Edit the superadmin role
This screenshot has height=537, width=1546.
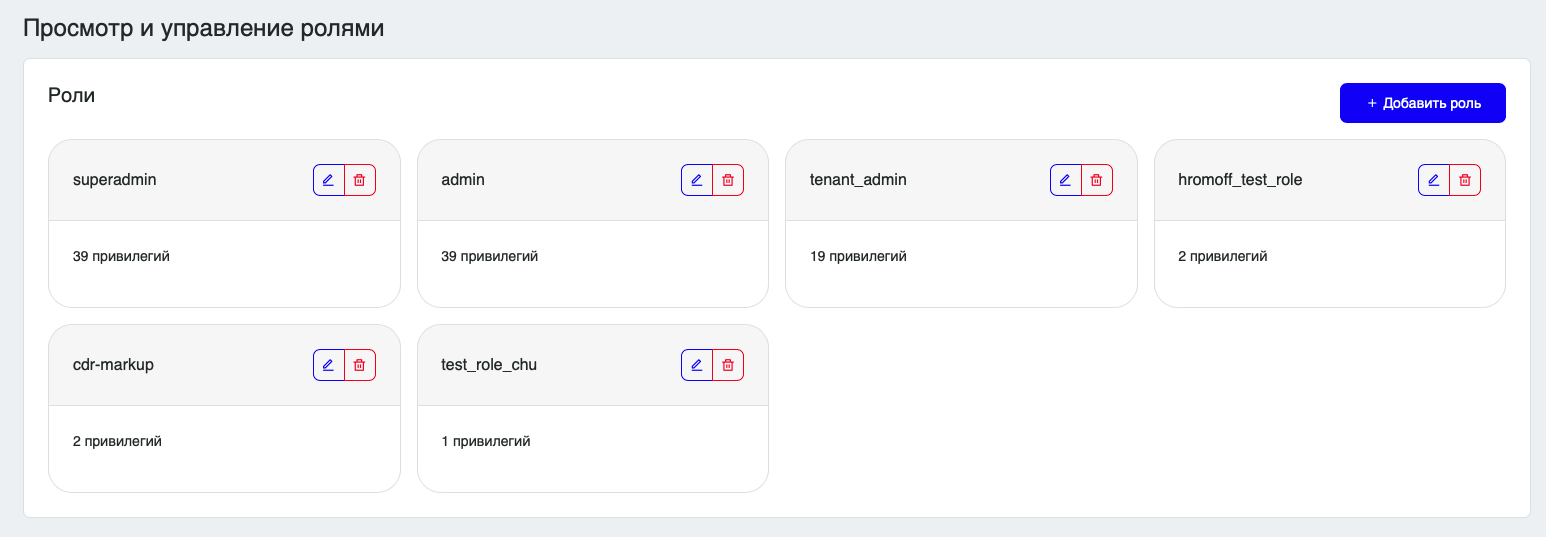(329, 180)
